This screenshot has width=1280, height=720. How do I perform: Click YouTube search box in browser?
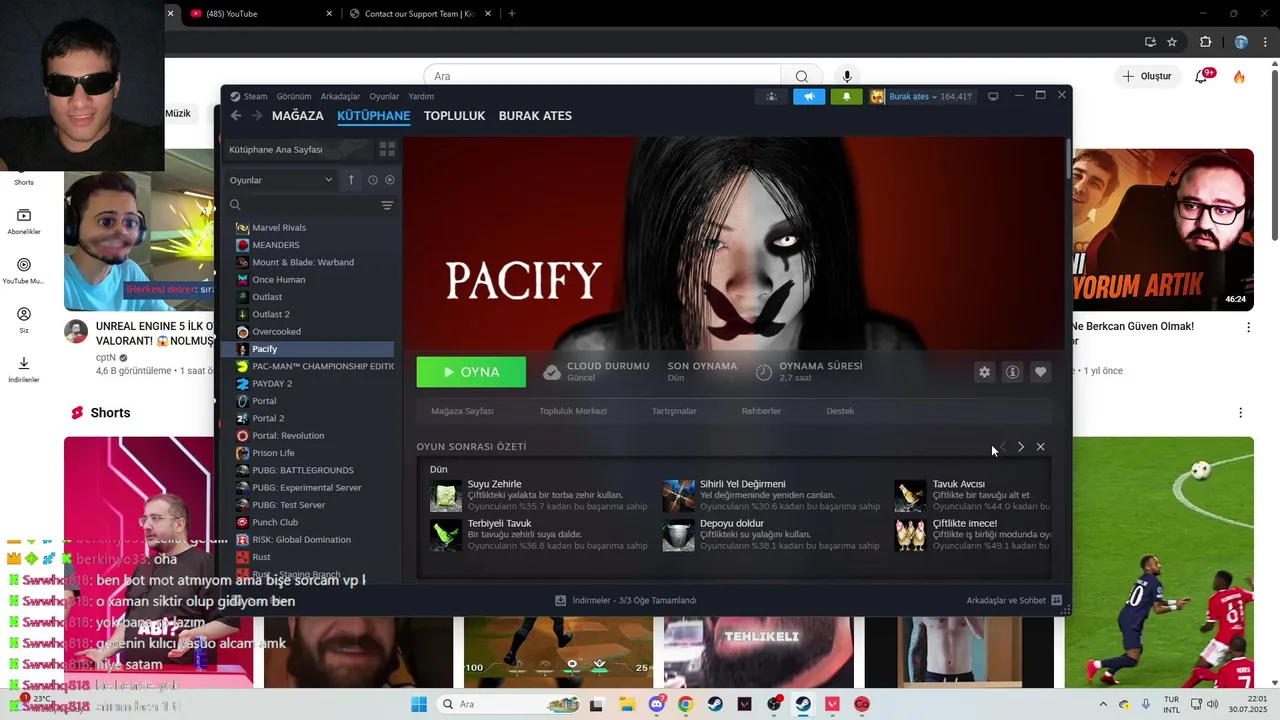pyautogui.click(x=603, y=76)
